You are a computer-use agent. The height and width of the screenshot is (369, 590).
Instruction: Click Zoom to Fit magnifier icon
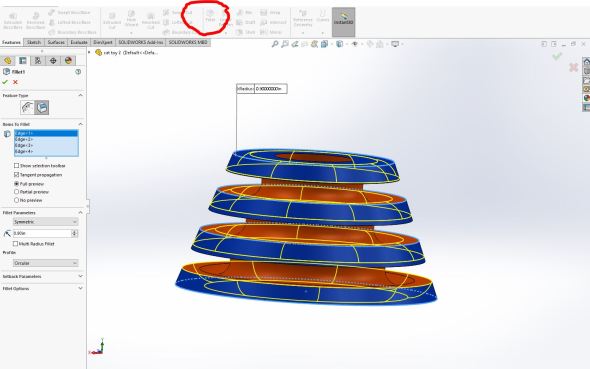[275, 44]
